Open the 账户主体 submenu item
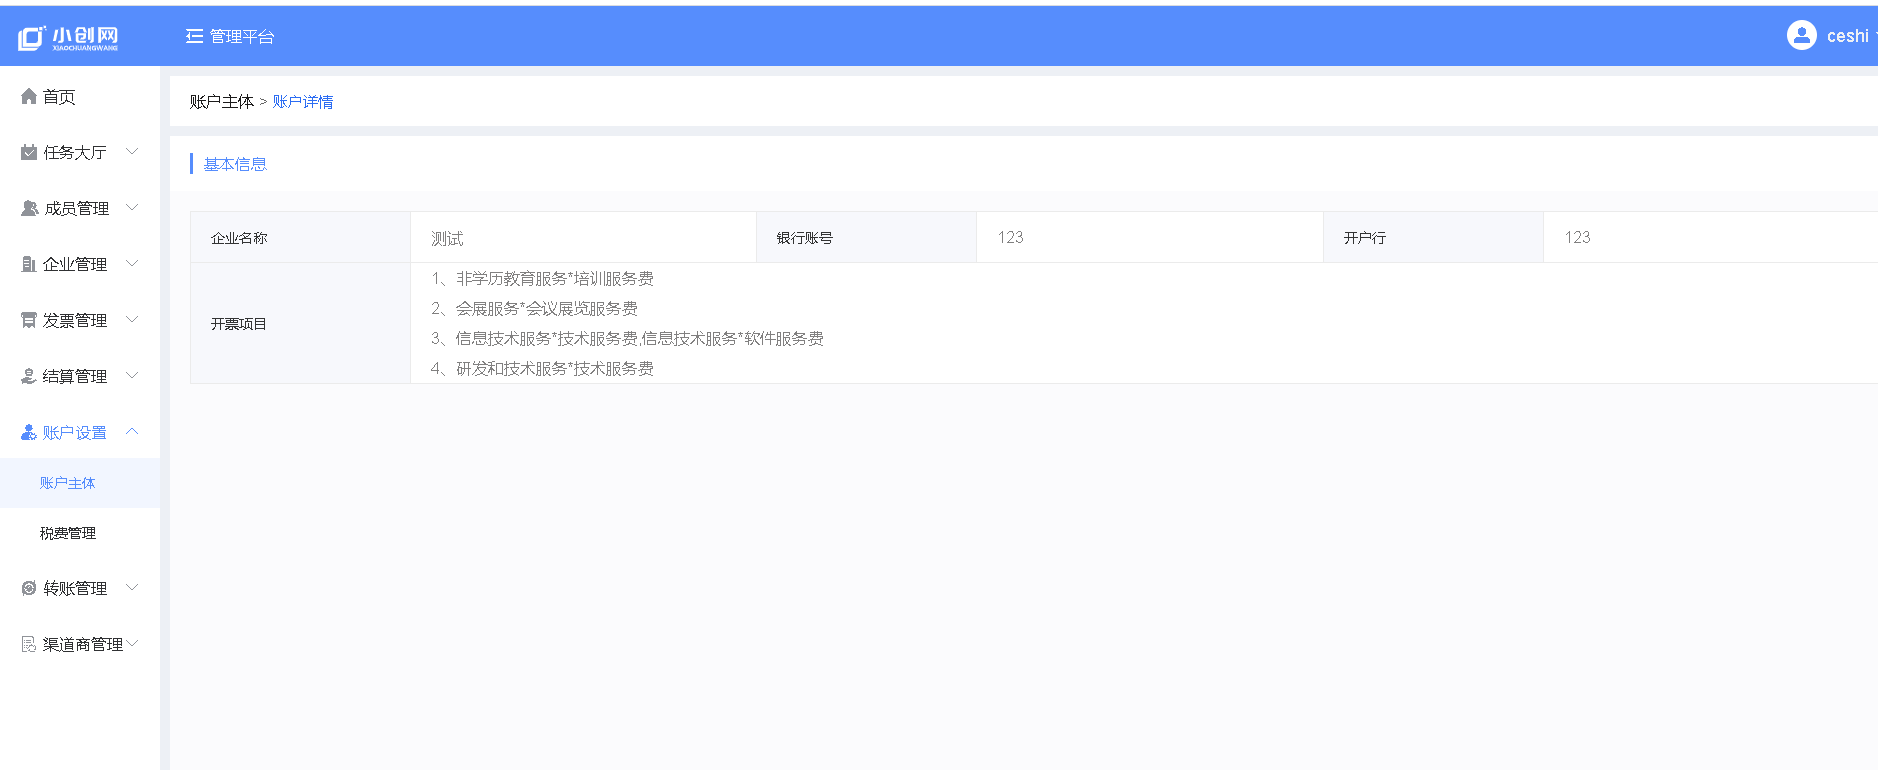1878x770 pixels. click(x=68, y=483)
